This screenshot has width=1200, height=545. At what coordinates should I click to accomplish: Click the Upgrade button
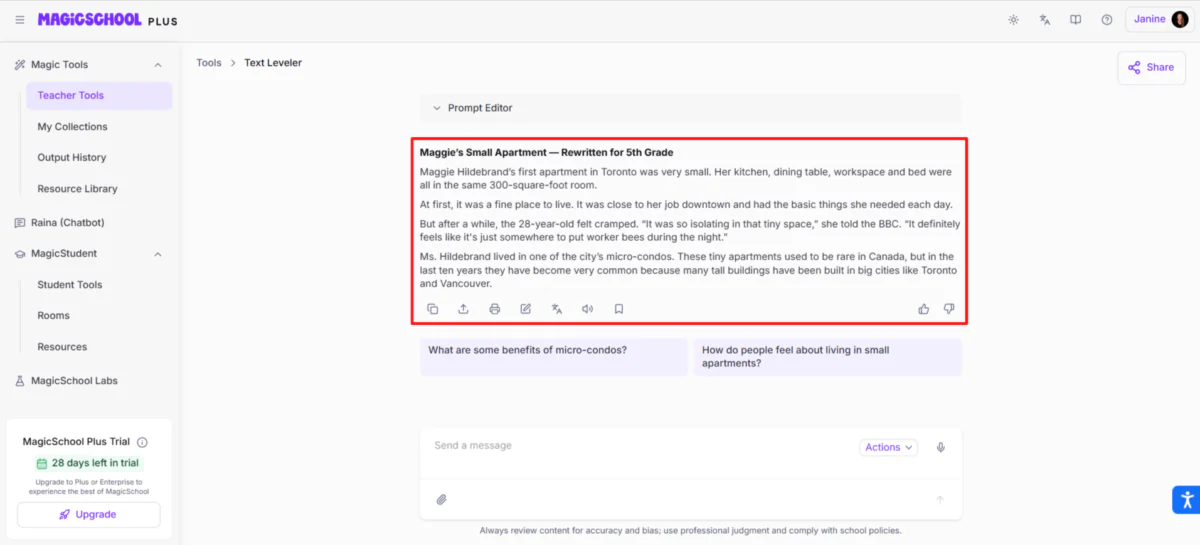88,514
